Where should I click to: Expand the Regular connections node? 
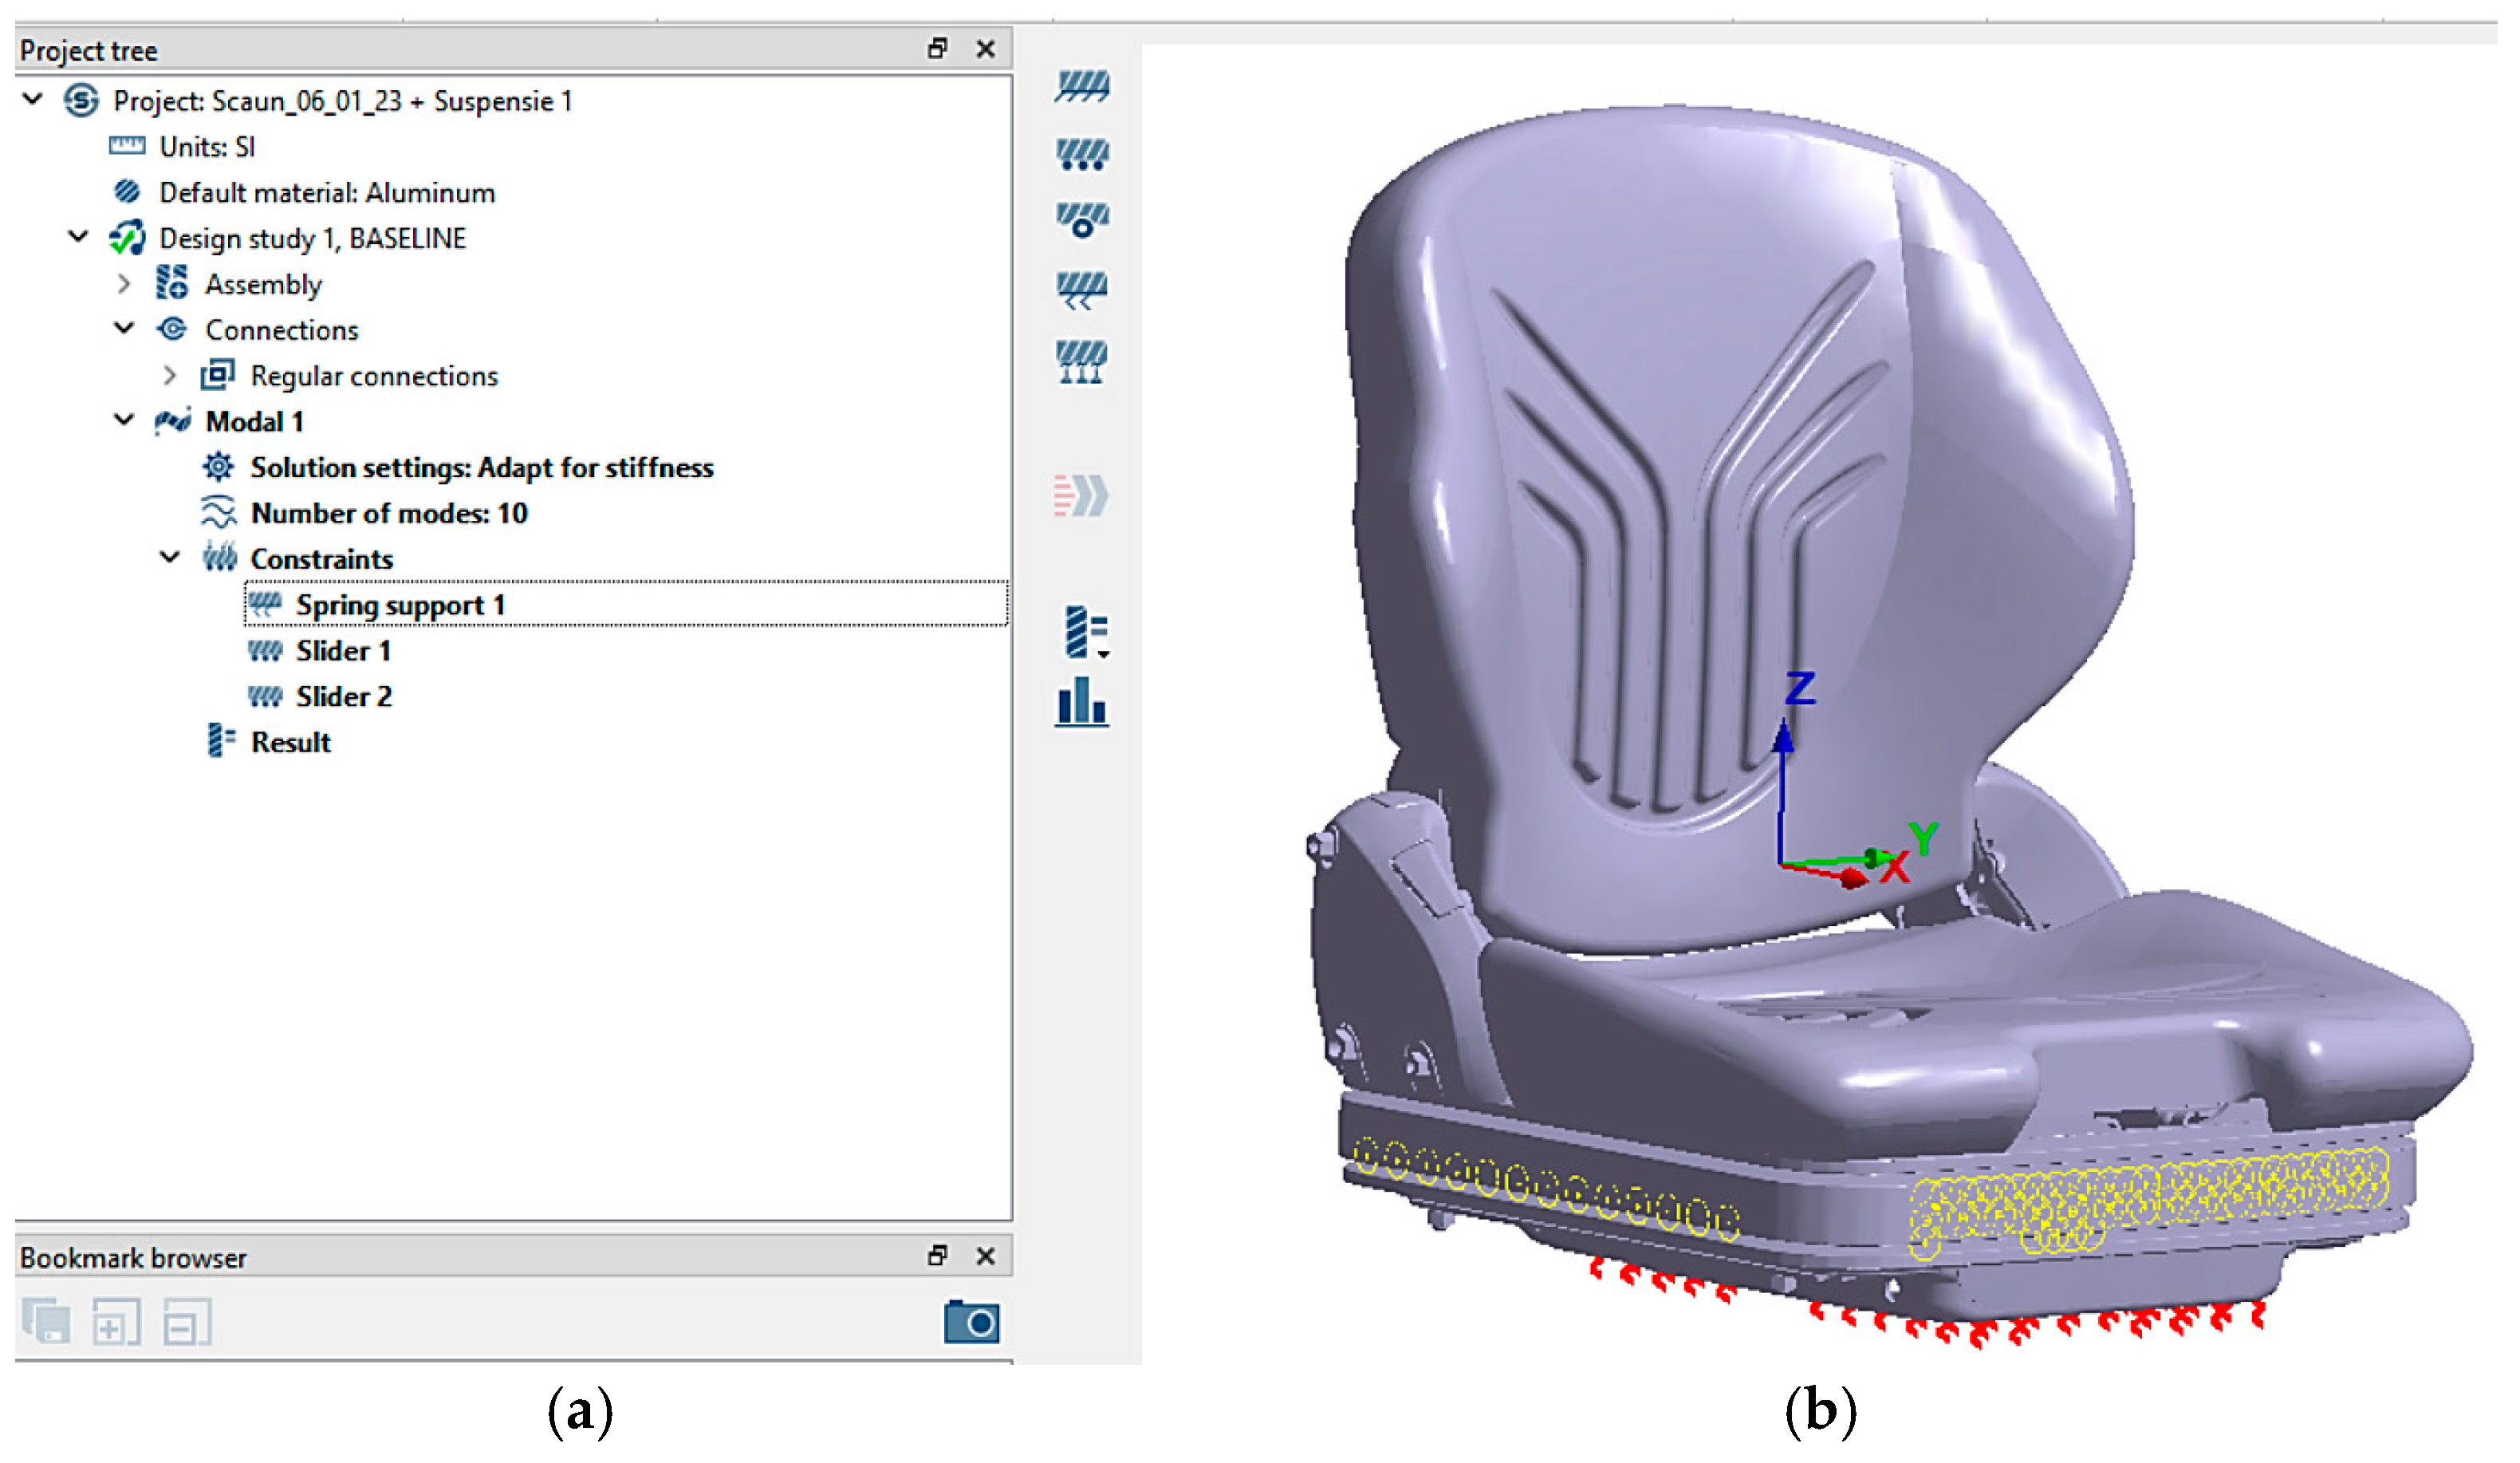[x=170, y=375]
